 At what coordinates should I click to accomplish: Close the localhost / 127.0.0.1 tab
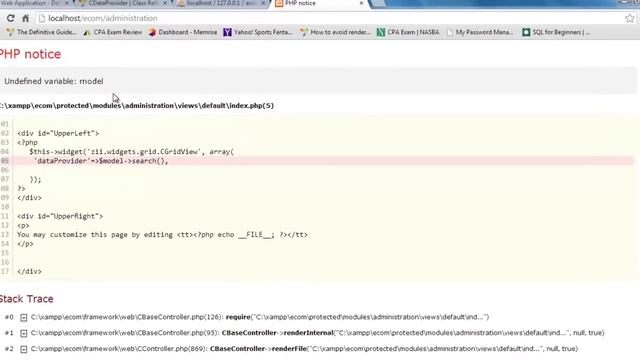(x=263, y=3)
